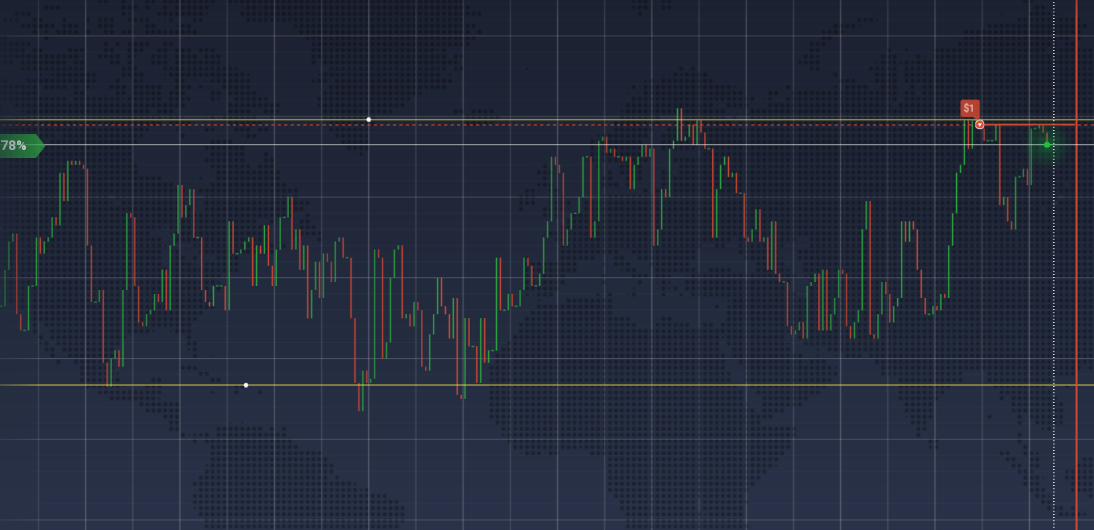Select the white anchor dot on upper yellow line

(369, 120)
